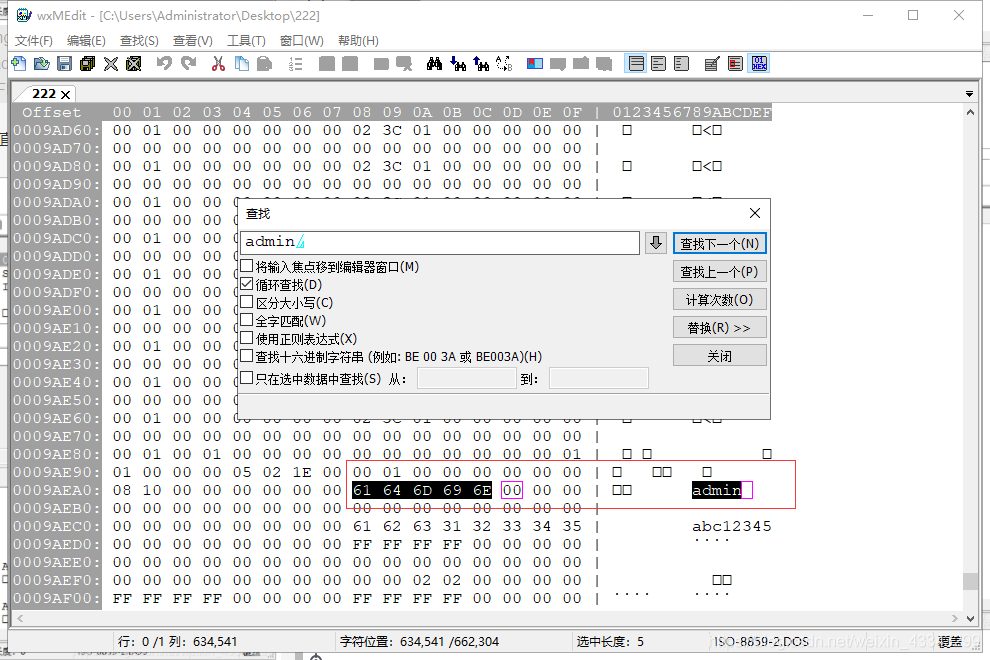Switch to Hex Mode icon
The height and width of the screenshot is (660, 990).
(759, 64)
